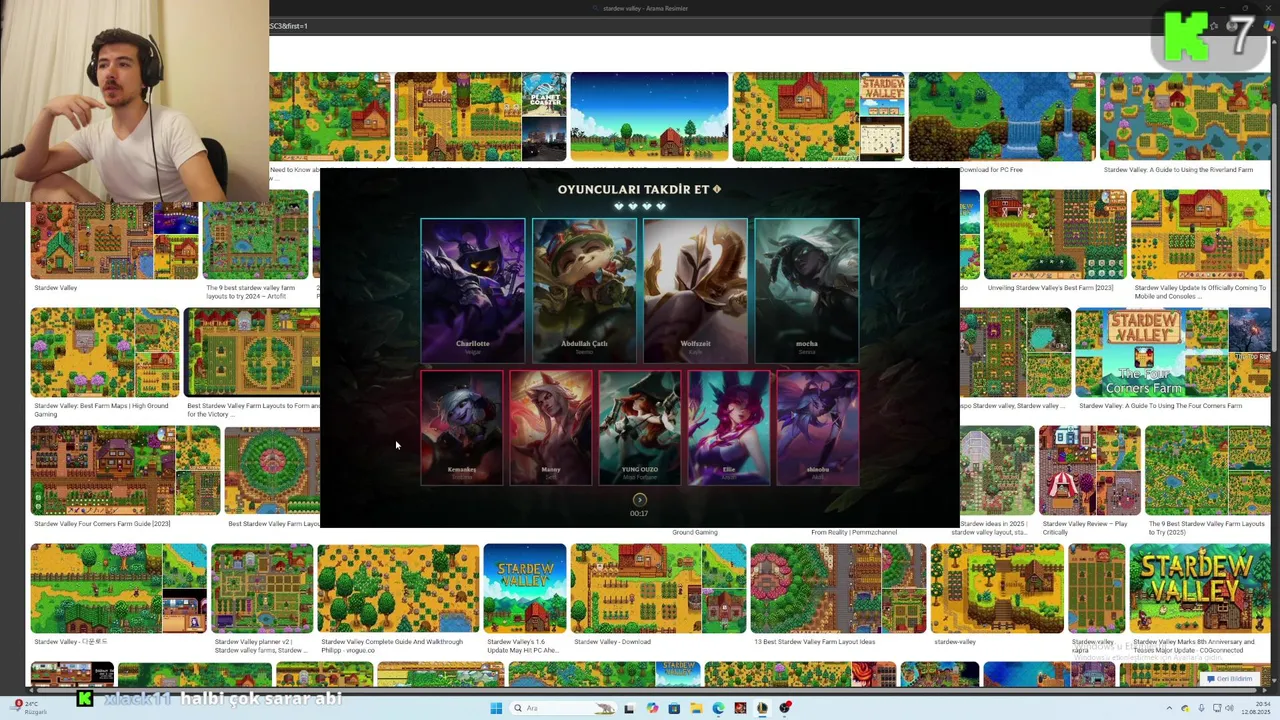Open the 'Stardew Valley planner v2' image result
This screenshot has width=1280, height=720.
[262, 589]
